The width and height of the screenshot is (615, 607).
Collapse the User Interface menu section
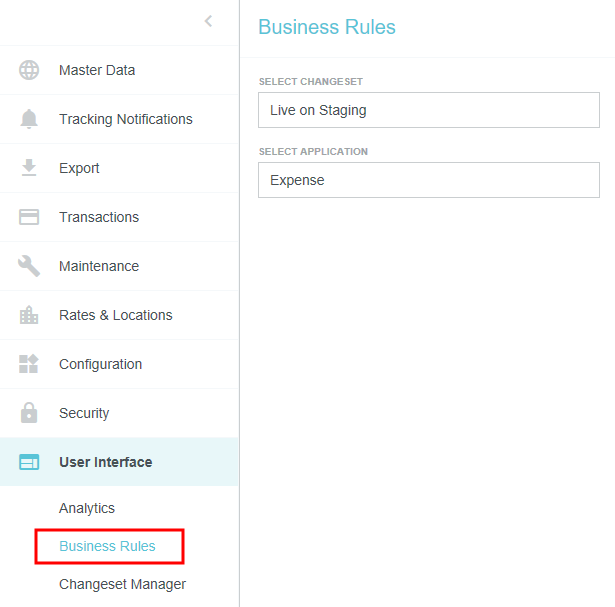point(106,462)
